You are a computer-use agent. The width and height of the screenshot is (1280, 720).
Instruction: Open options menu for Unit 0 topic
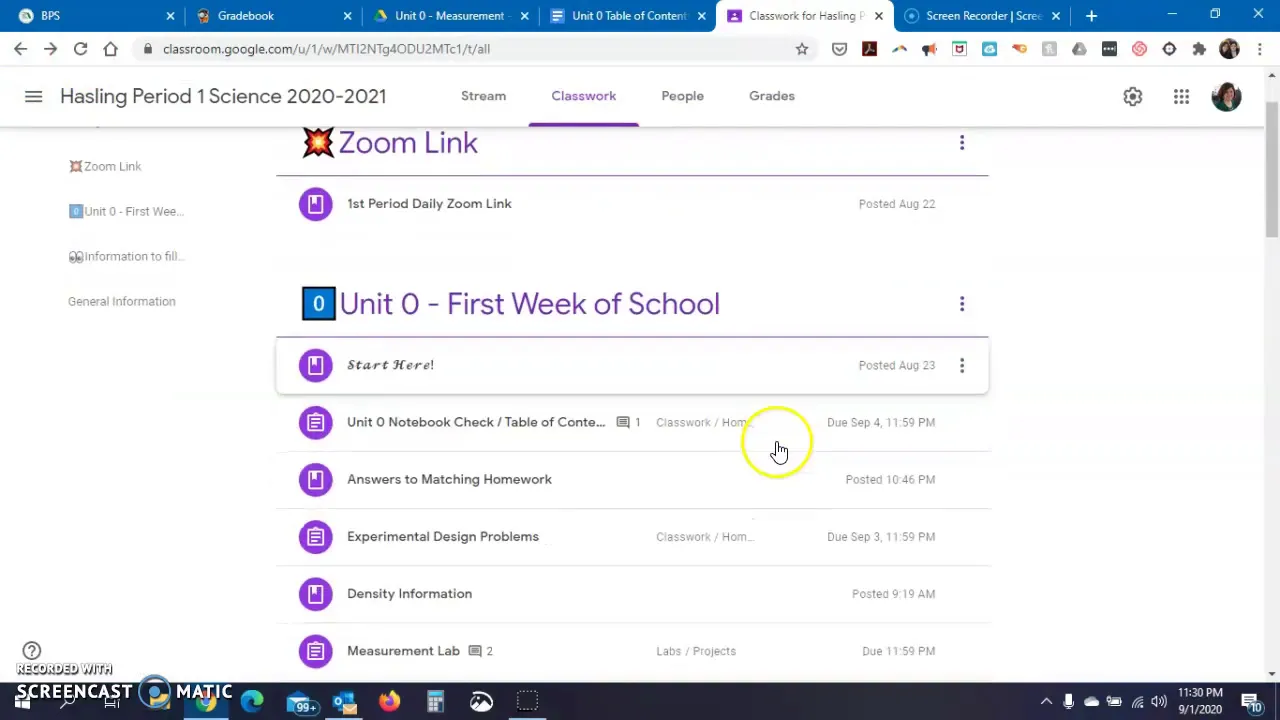click(x=962, y=304)
